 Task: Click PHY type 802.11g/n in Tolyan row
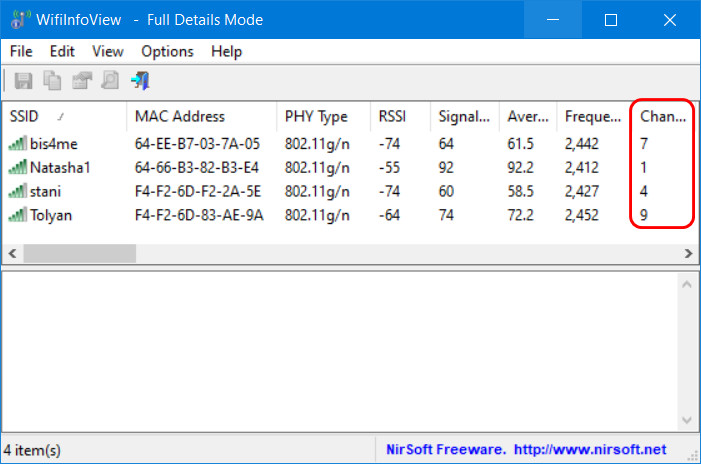[317, 215]
